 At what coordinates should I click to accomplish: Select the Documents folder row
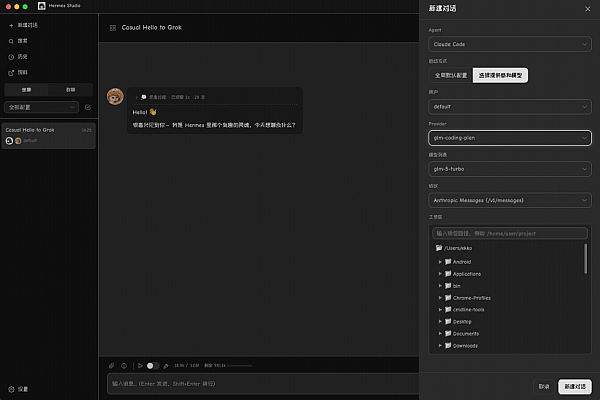[x=510, y=333]
